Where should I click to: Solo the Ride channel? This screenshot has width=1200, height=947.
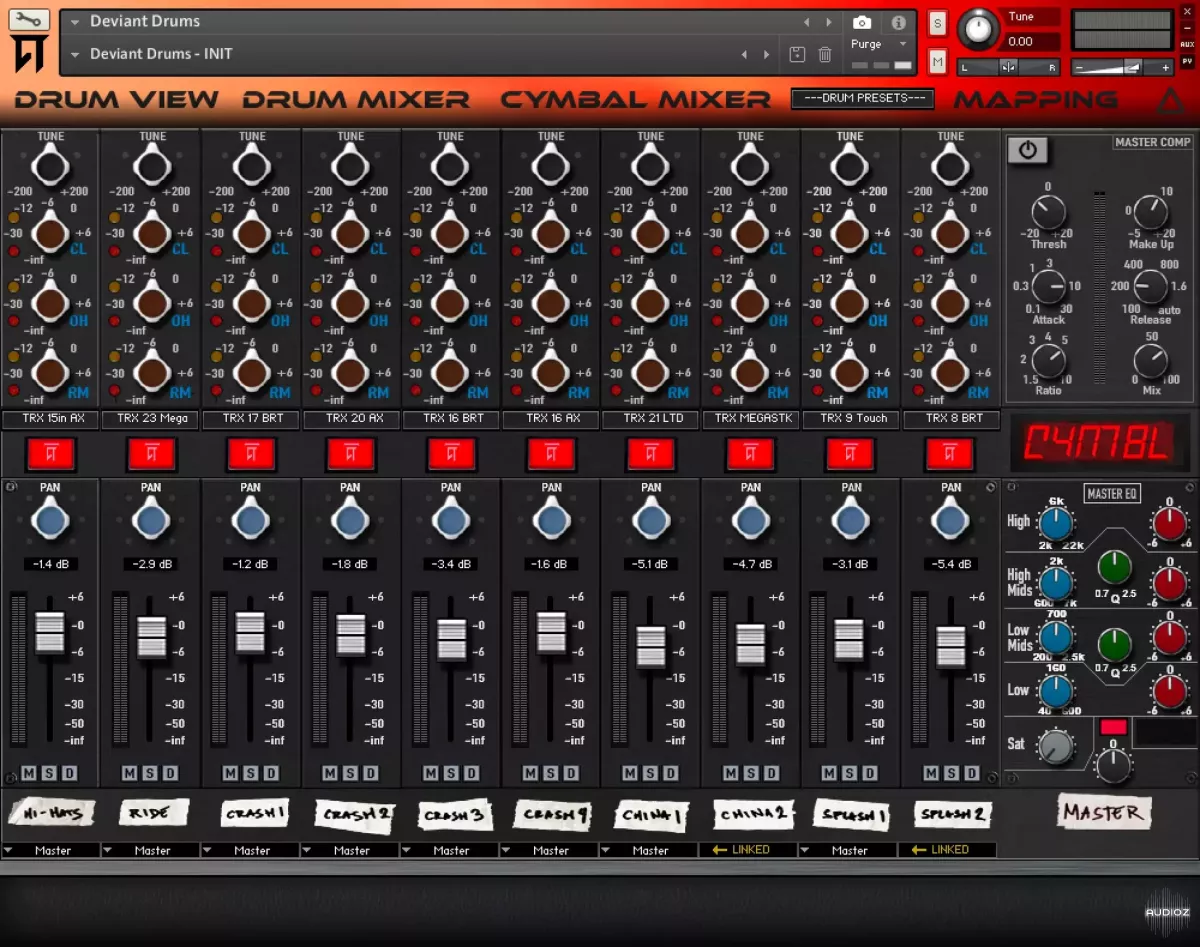(x=150, y=773)
